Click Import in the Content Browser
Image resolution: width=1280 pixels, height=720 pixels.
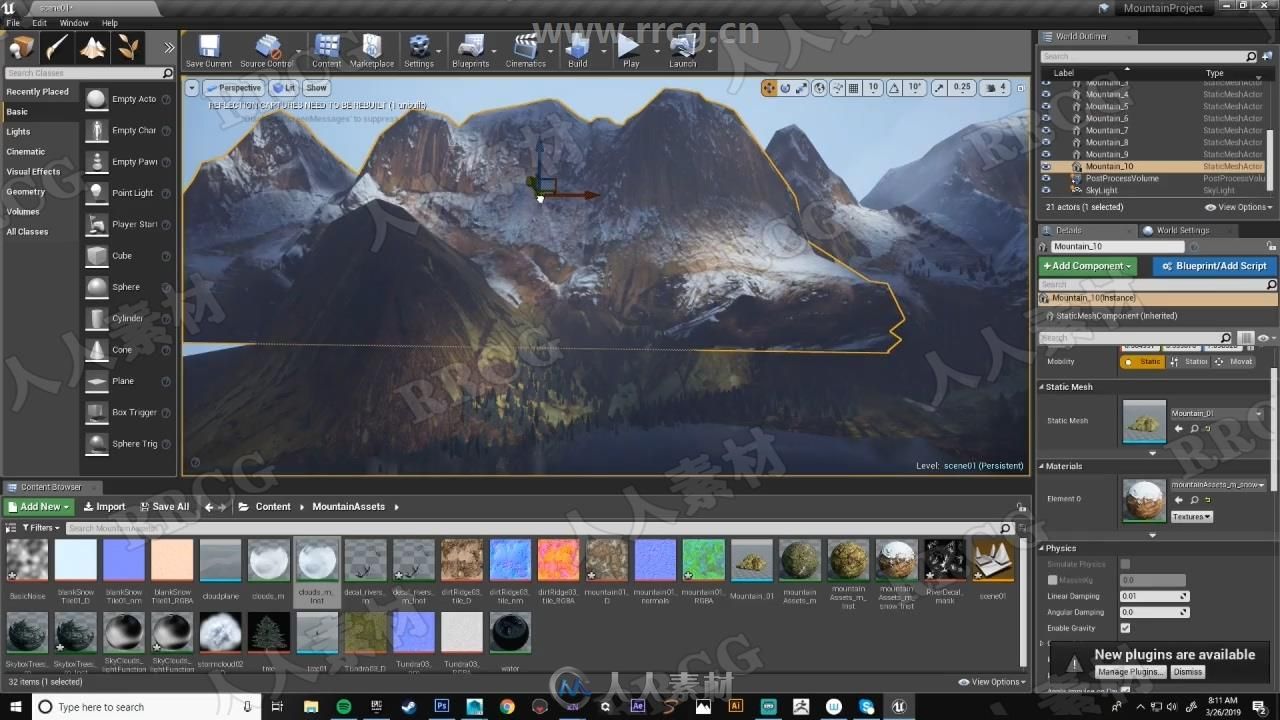[104, 506]
